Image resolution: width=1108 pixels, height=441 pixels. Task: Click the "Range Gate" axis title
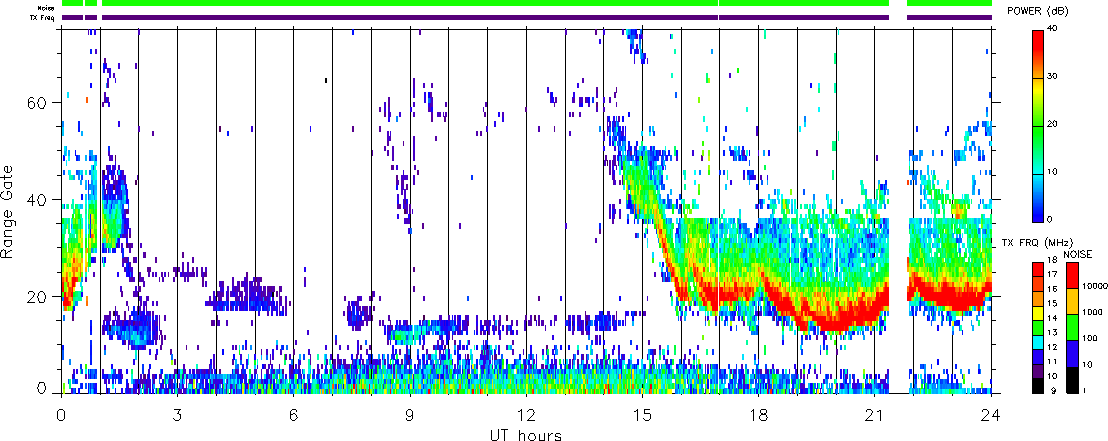8,212
